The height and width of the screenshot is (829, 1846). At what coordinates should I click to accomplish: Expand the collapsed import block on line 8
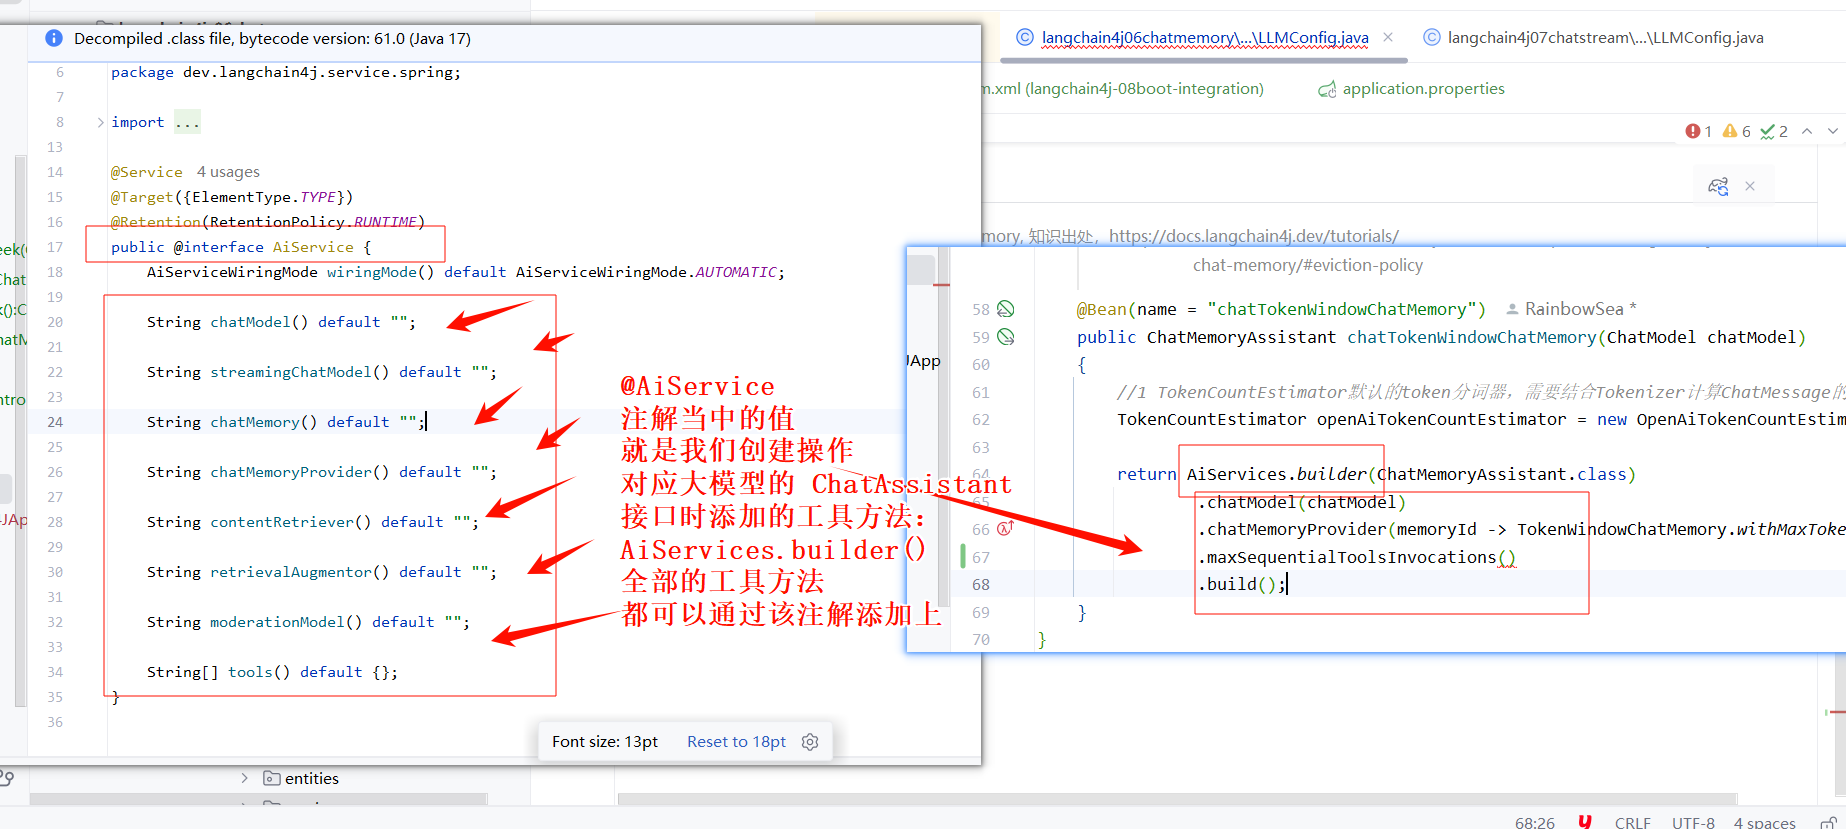100,122
